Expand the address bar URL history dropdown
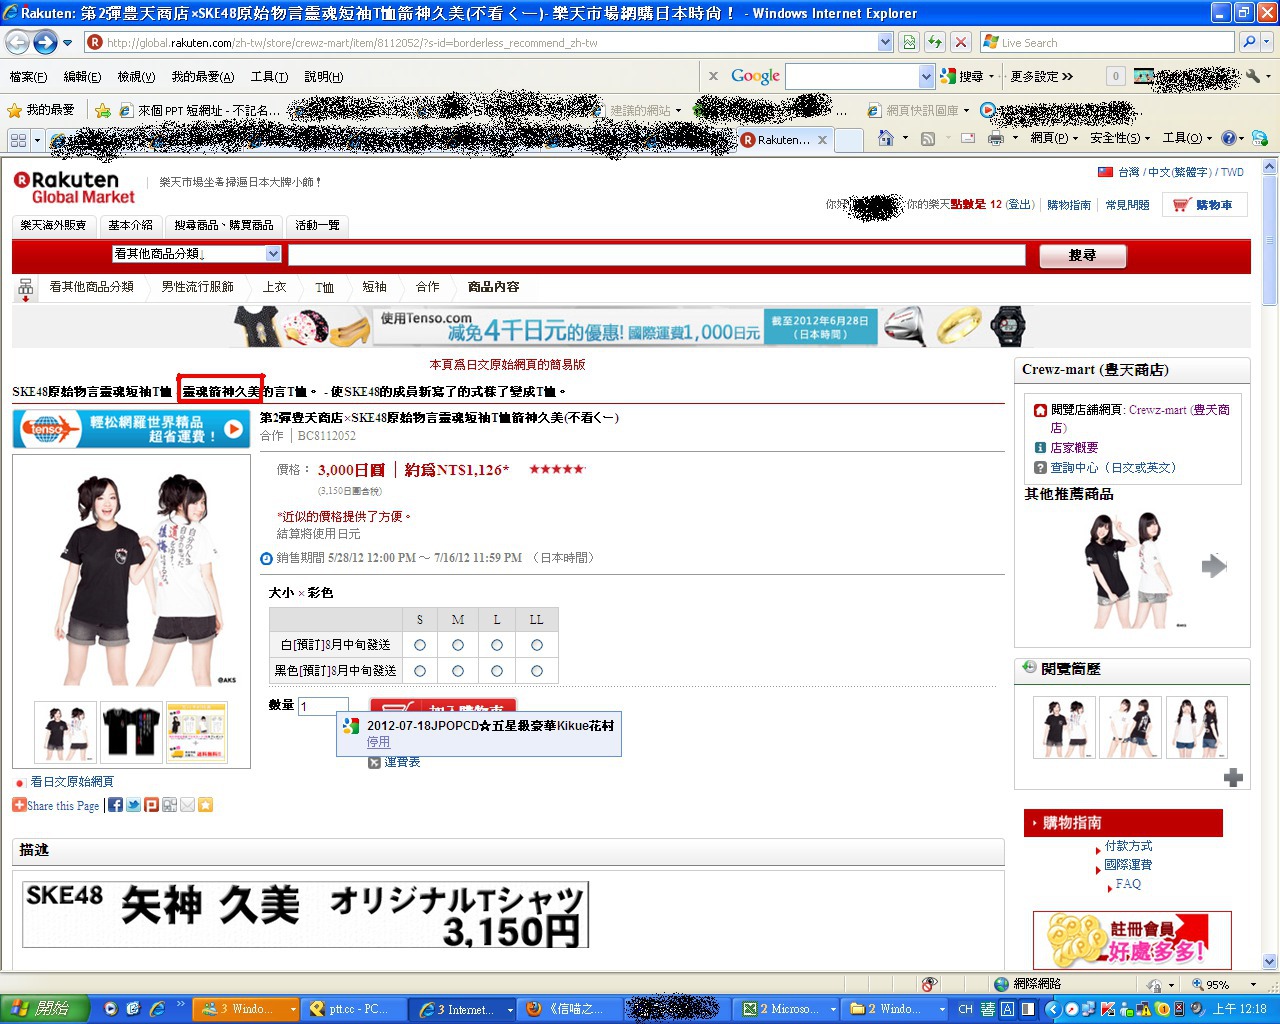1280x1024 pixels. [x=885, y=42]
